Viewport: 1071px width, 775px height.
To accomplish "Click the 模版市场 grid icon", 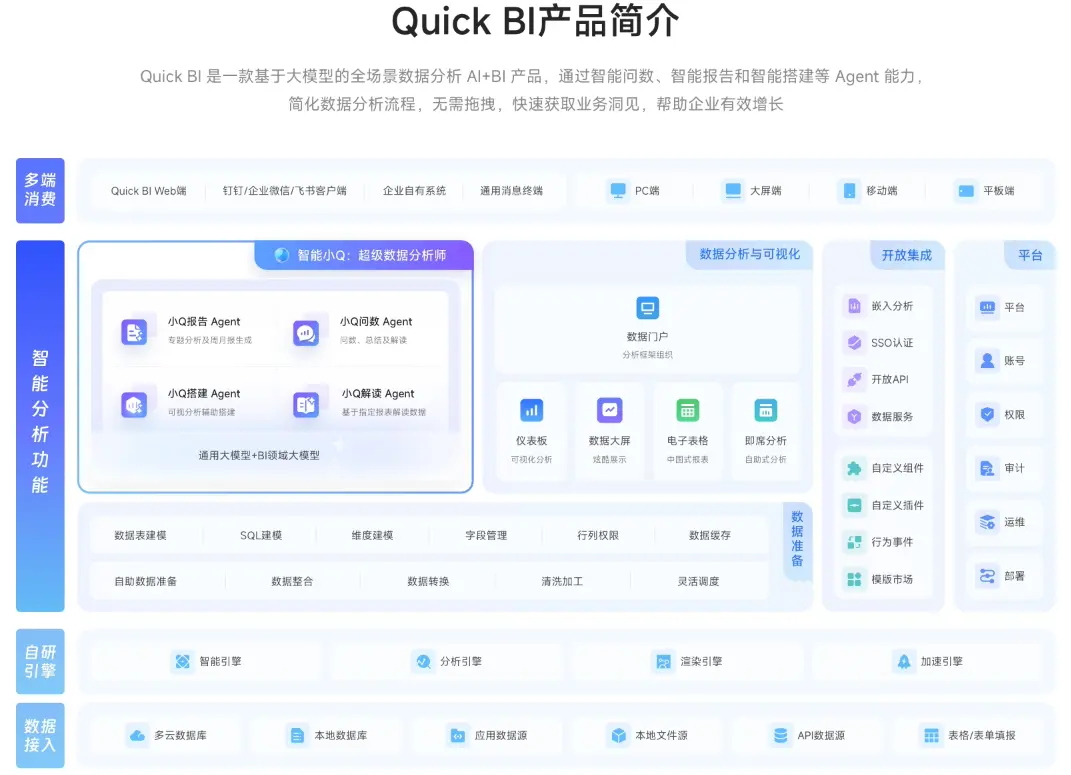I will click(x=854, y=579).
